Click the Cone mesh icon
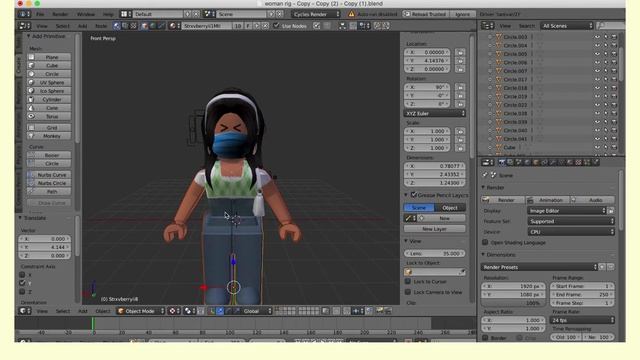This screenshot has width=640, height=360. [x=31, y=108]
